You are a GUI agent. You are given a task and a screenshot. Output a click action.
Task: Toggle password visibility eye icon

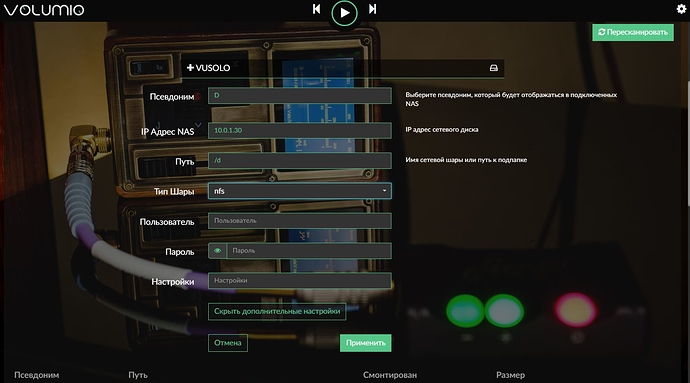pos(217,250)
